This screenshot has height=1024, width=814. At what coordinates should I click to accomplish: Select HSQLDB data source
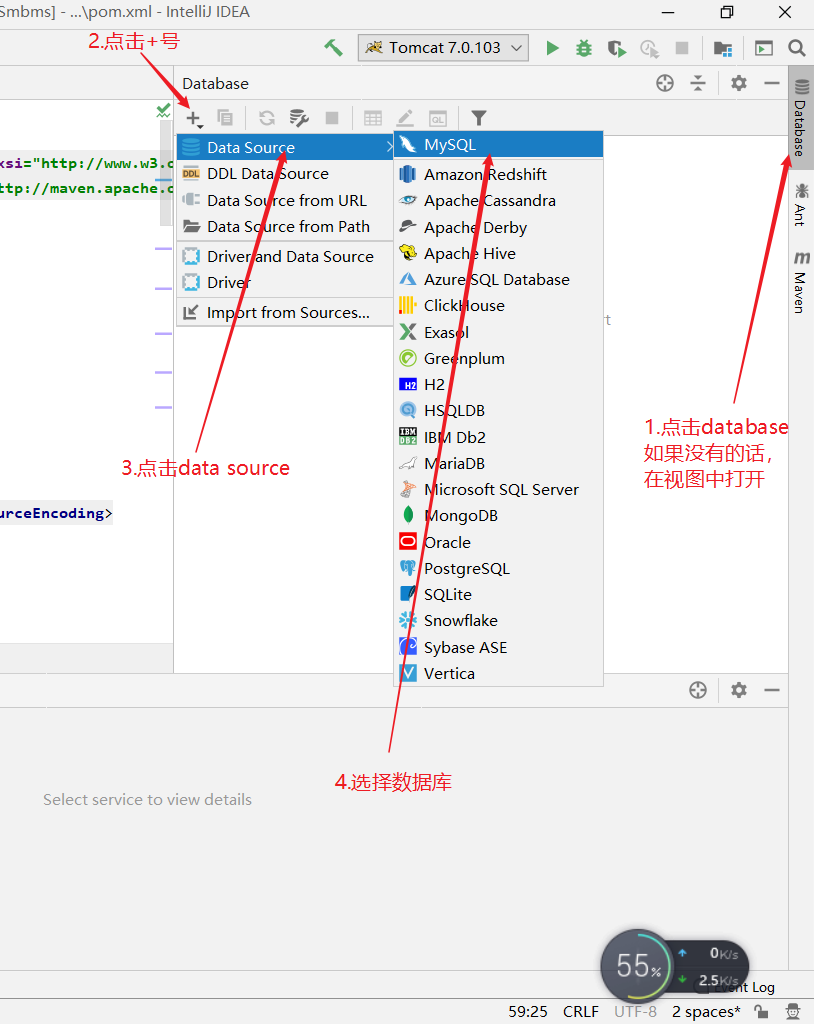coord(498,411)
